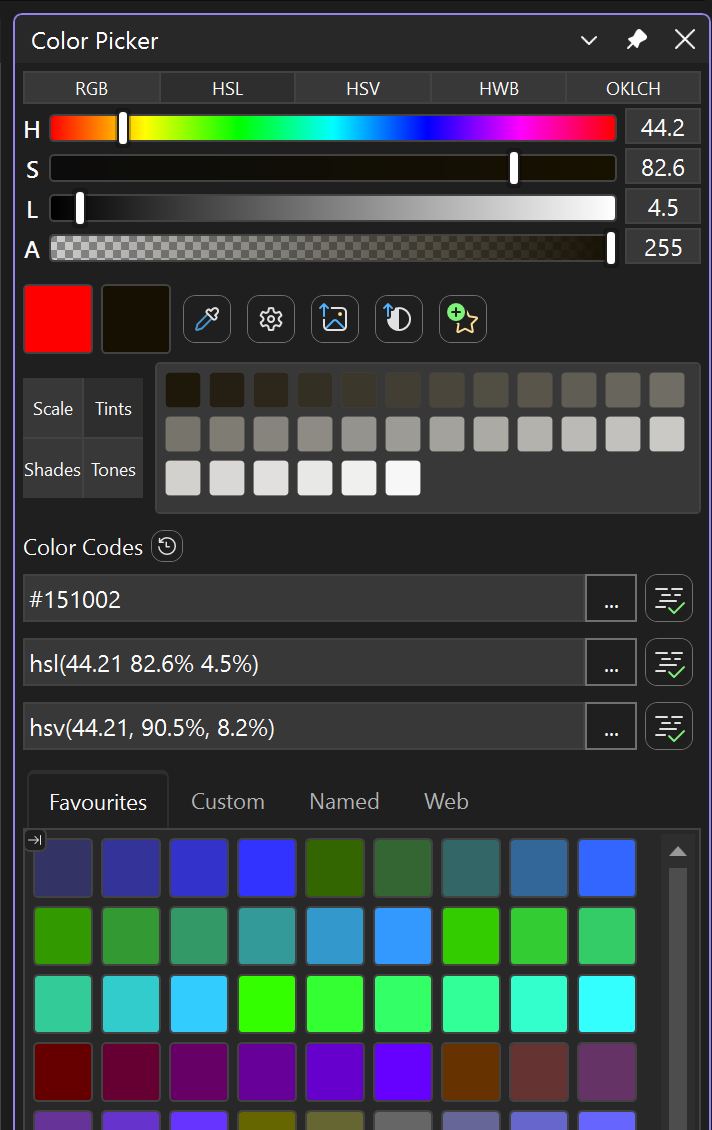The image size is (712, 1130).
Task: Expand the ellipsis menu next to hsl code
Action: 611,662
